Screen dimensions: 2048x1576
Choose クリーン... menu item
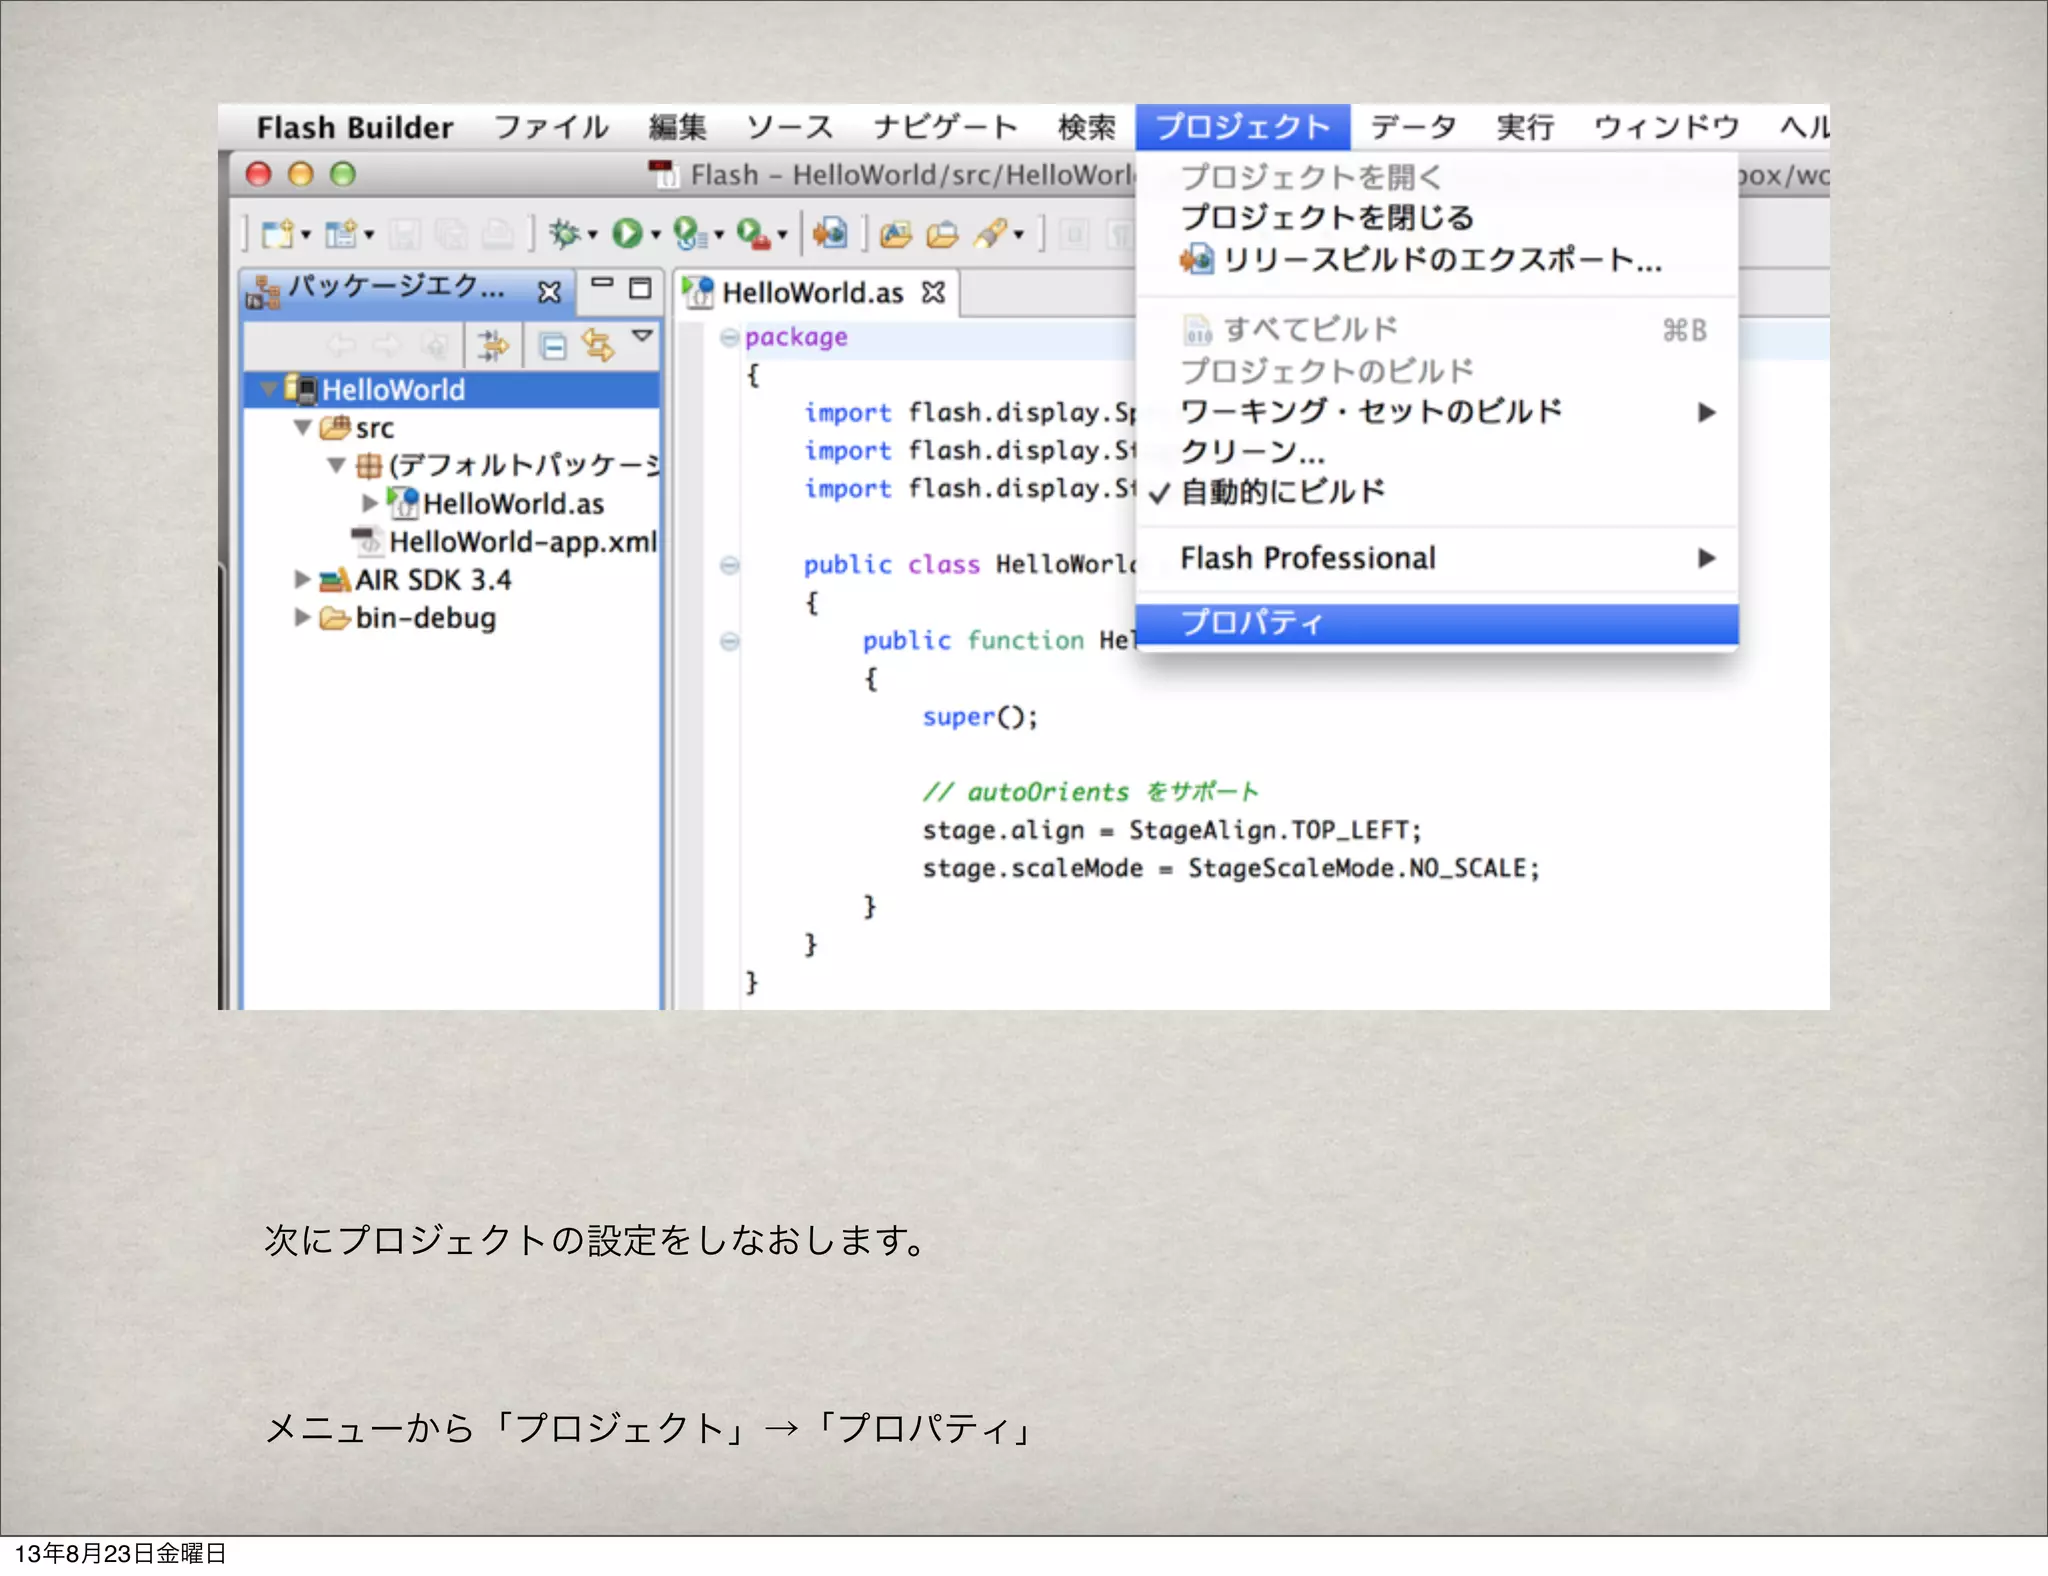tap(1437, 452)
